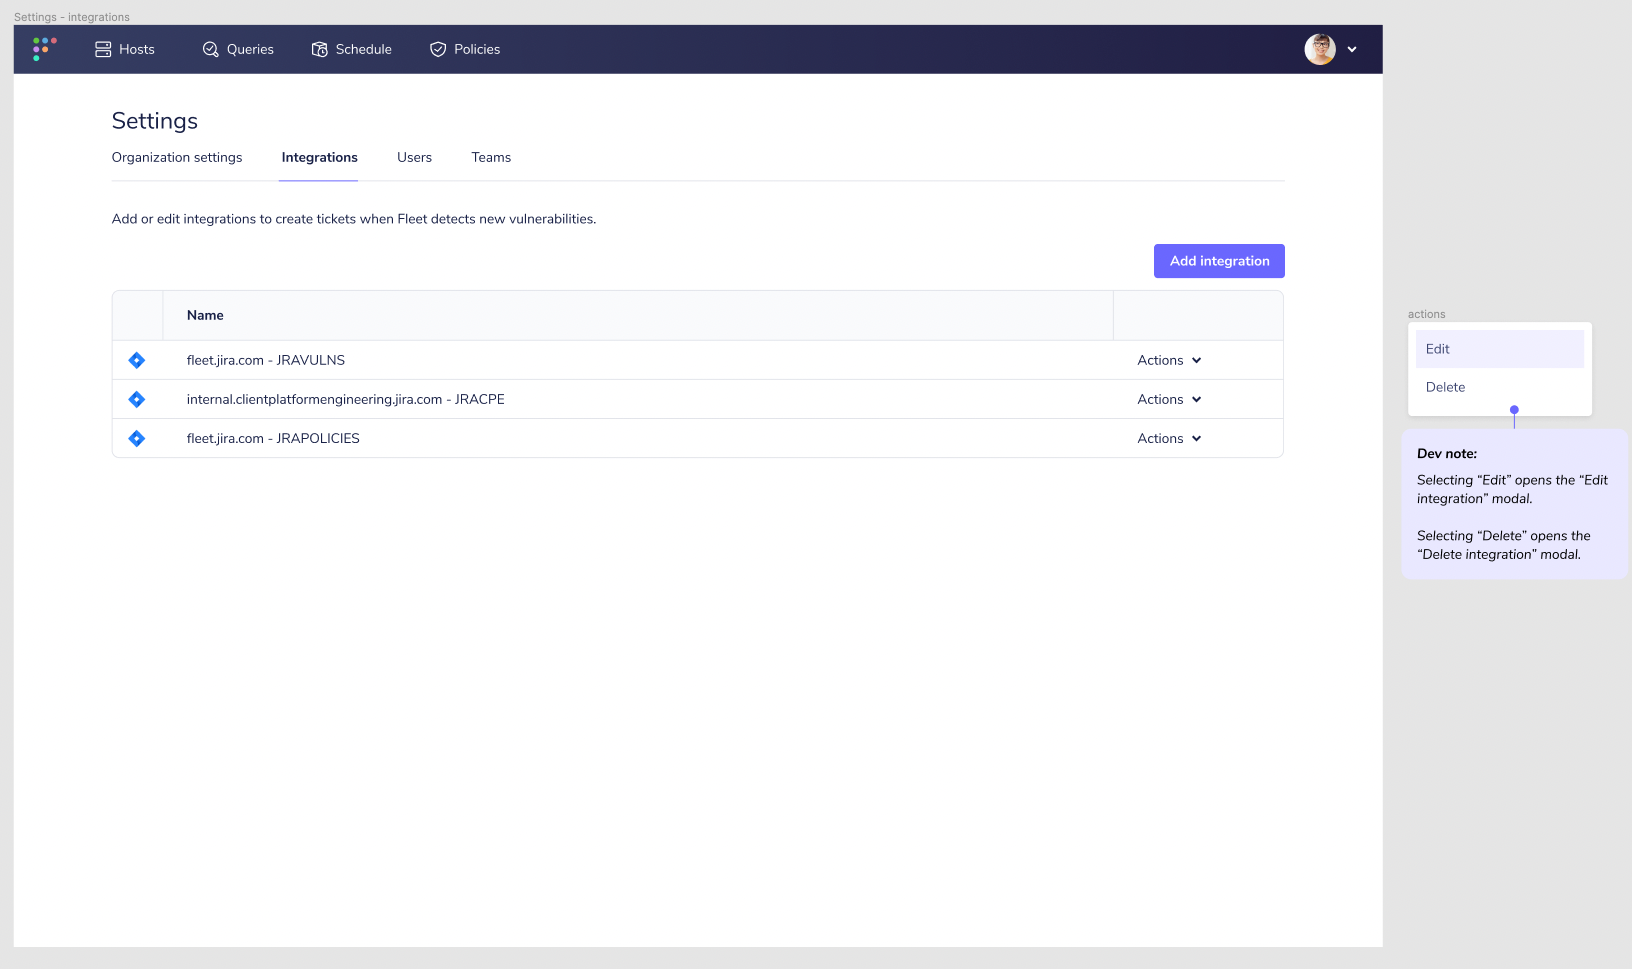Click the Policies shield icon
Viewport: 1632px width, 969px height.
(437, 48)
